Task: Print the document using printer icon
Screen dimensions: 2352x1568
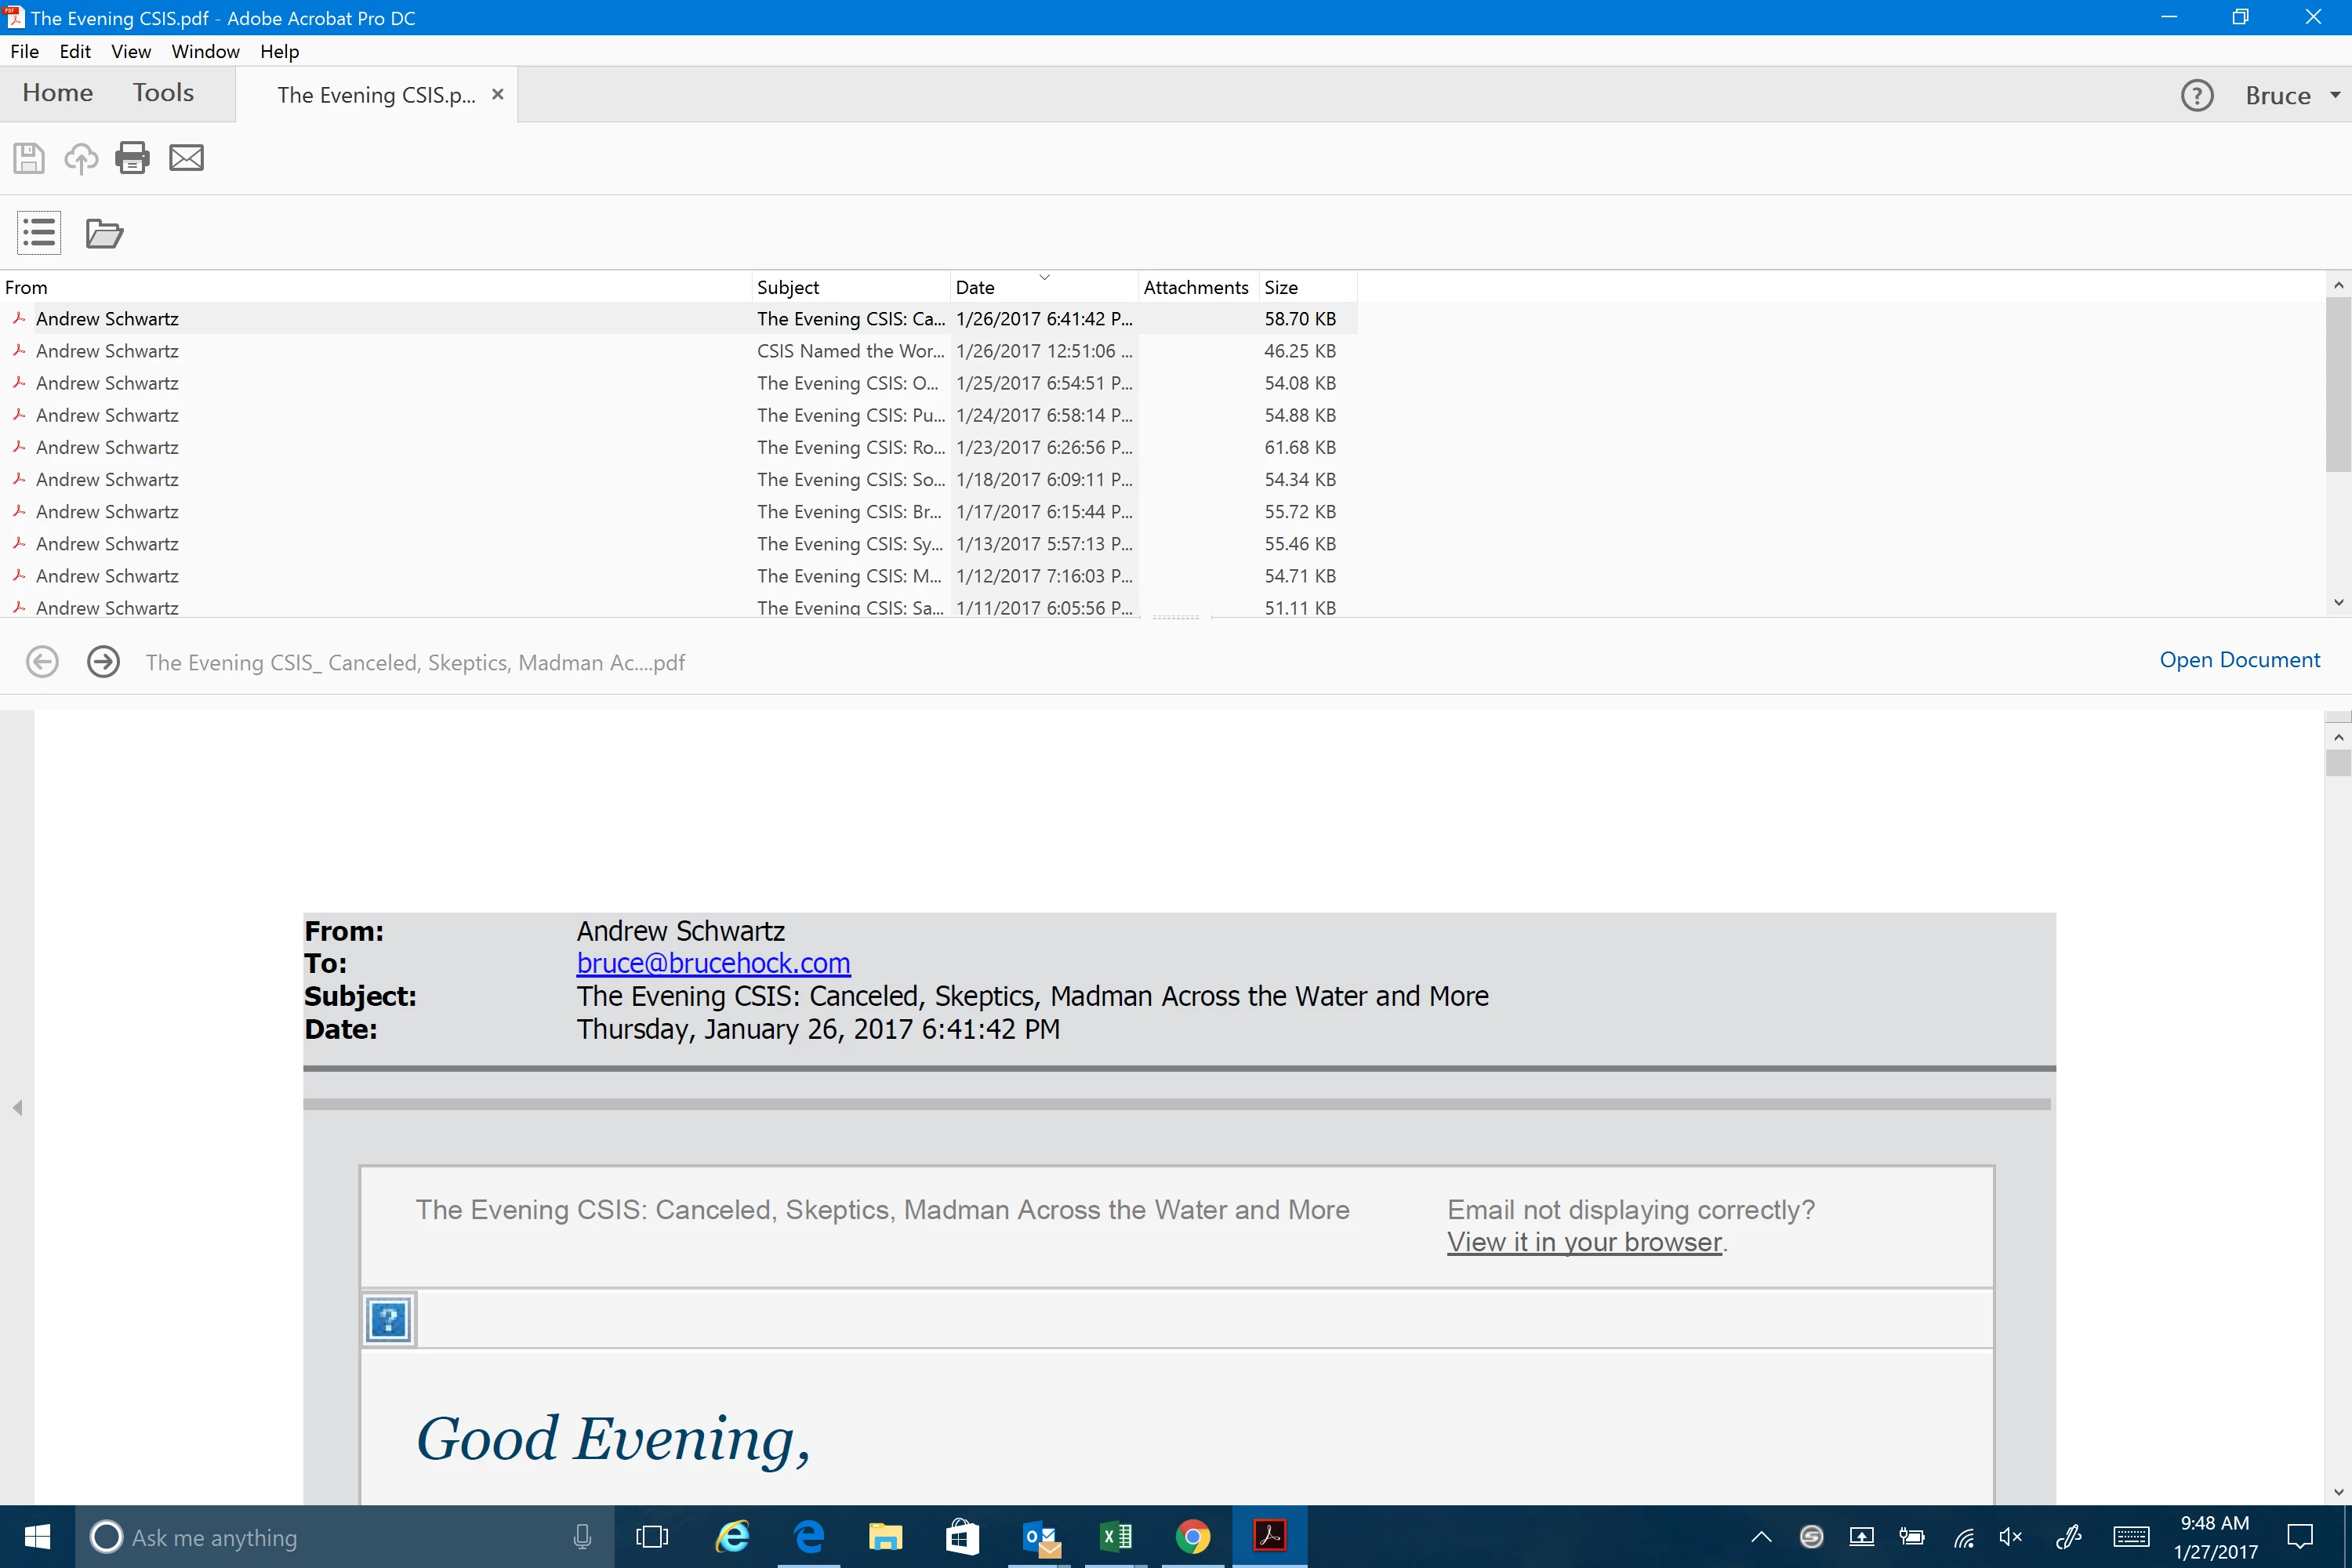Action: (132, 158)
